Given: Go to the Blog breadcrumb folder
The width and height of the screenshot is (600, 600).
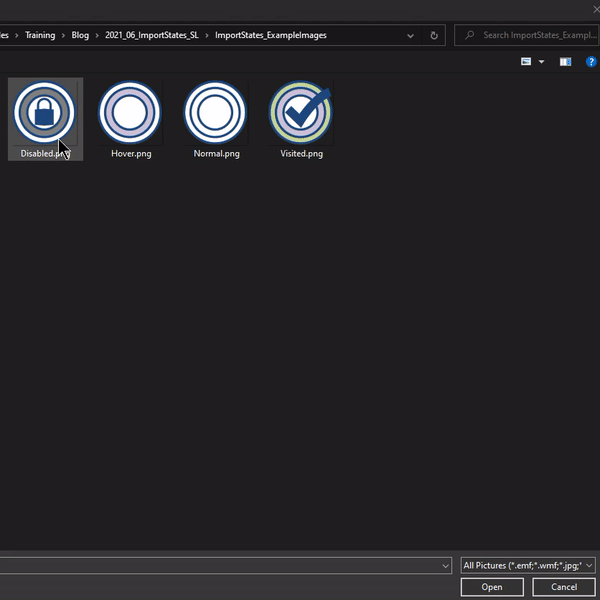Looking at the screenshot, I should (x=80, y=35).
